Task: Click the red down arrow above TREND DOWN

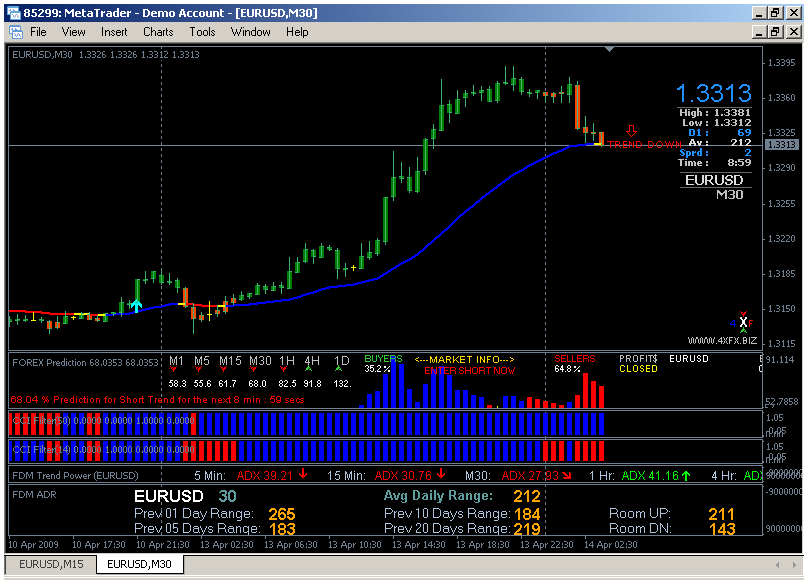Action: click(x=631, y=131)
